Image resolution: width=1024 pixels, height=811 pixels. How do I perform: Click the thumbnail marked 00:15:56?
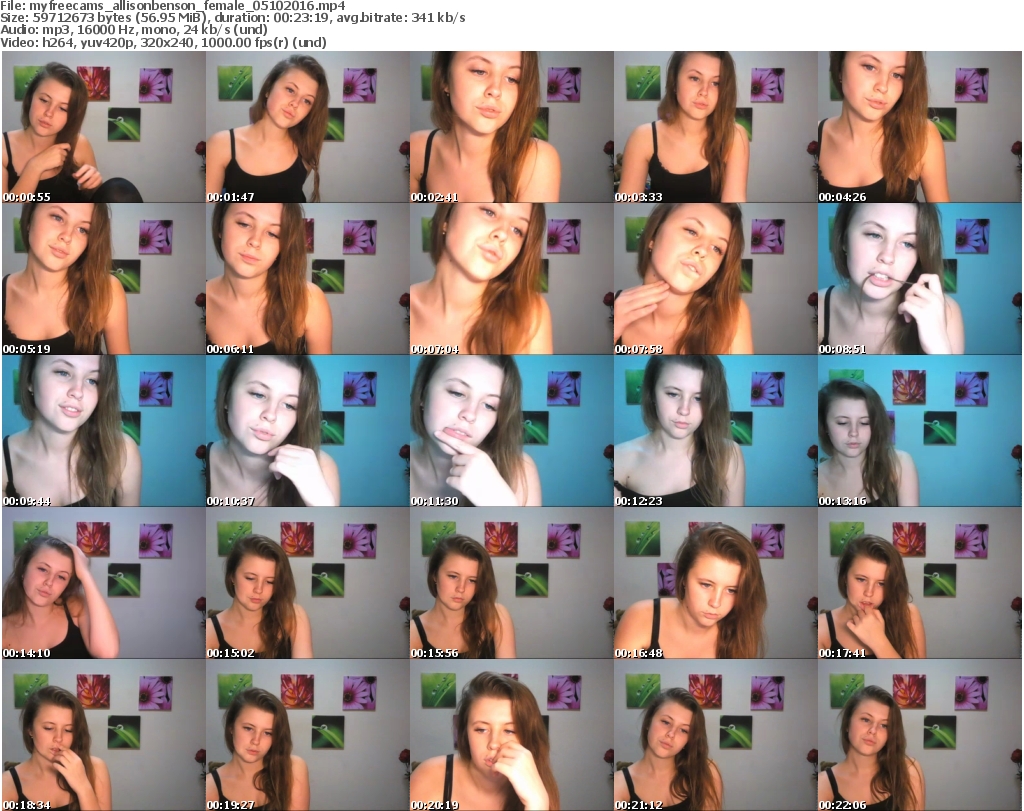pyautogui.click(x=510, y=583)
